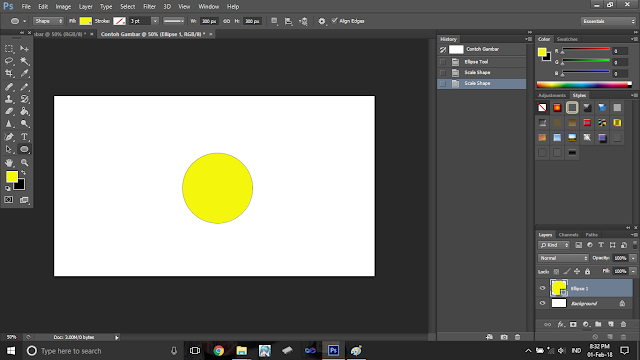Select the Rectangular Marquee tool
This screenshot has height=360, width=640.
click(9, 49)
